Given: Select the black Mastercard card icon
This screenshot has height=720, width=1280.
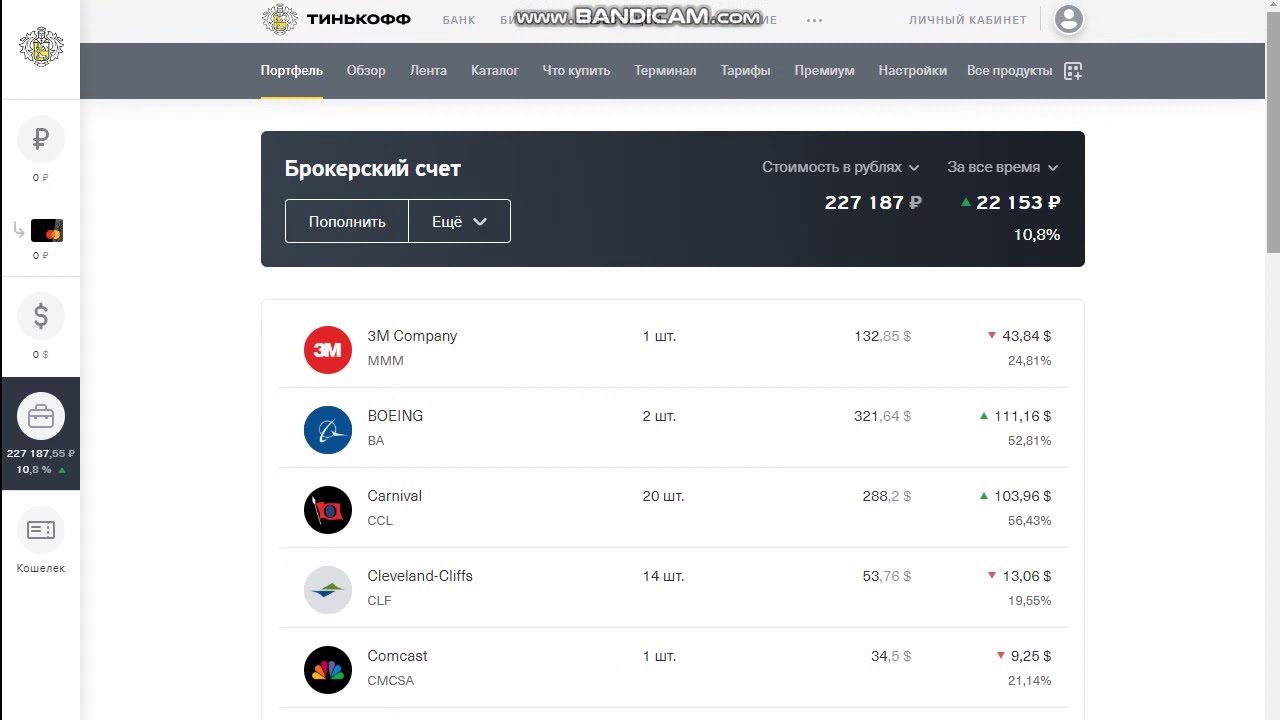Looking at the screenshot, I should [46, 231].
